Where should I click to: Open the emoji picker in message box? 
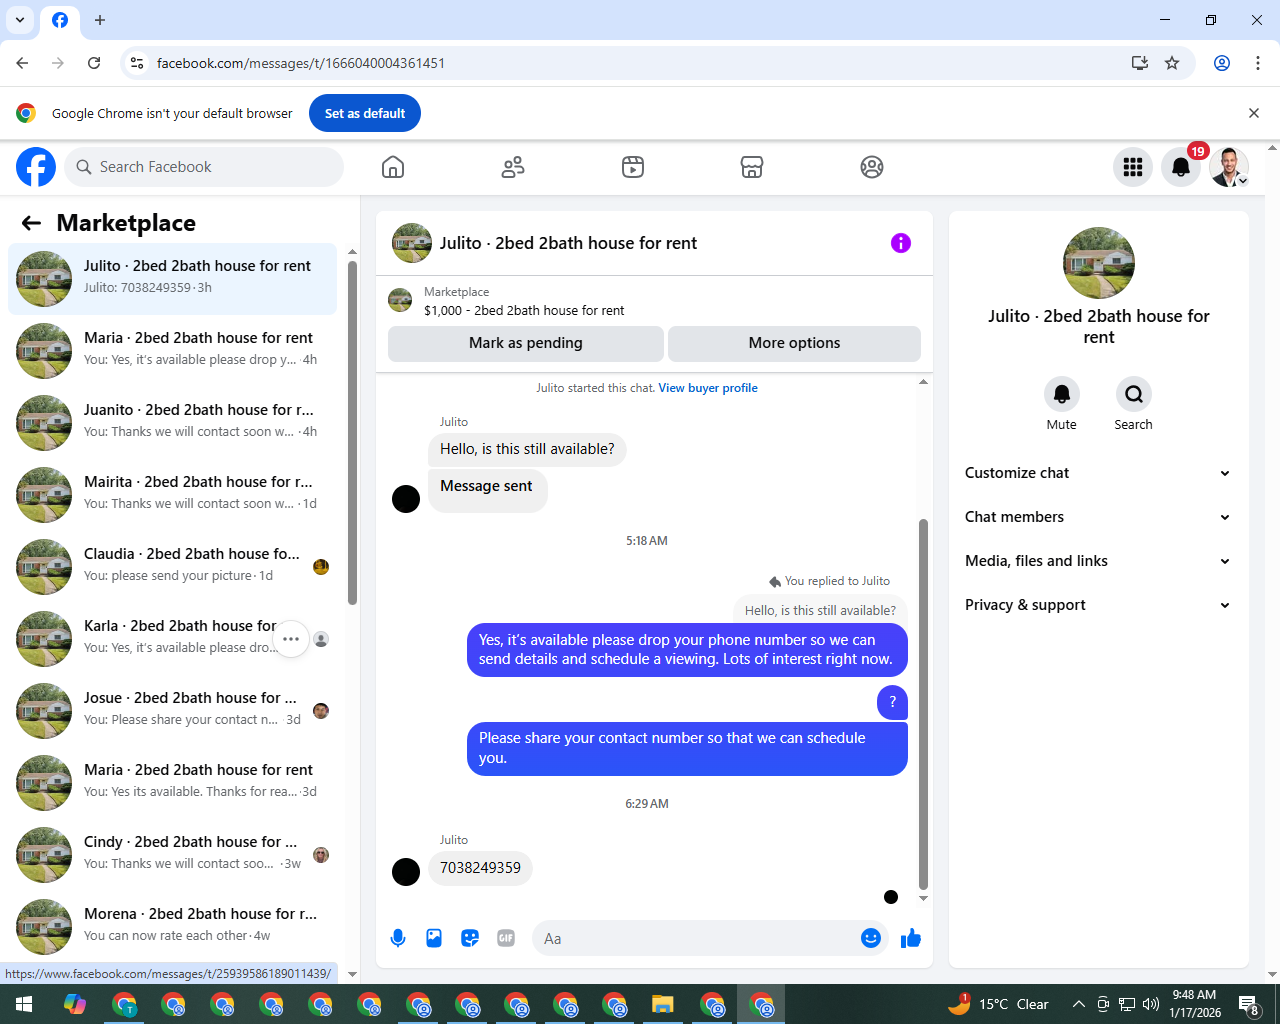click(x=871, y=938)
